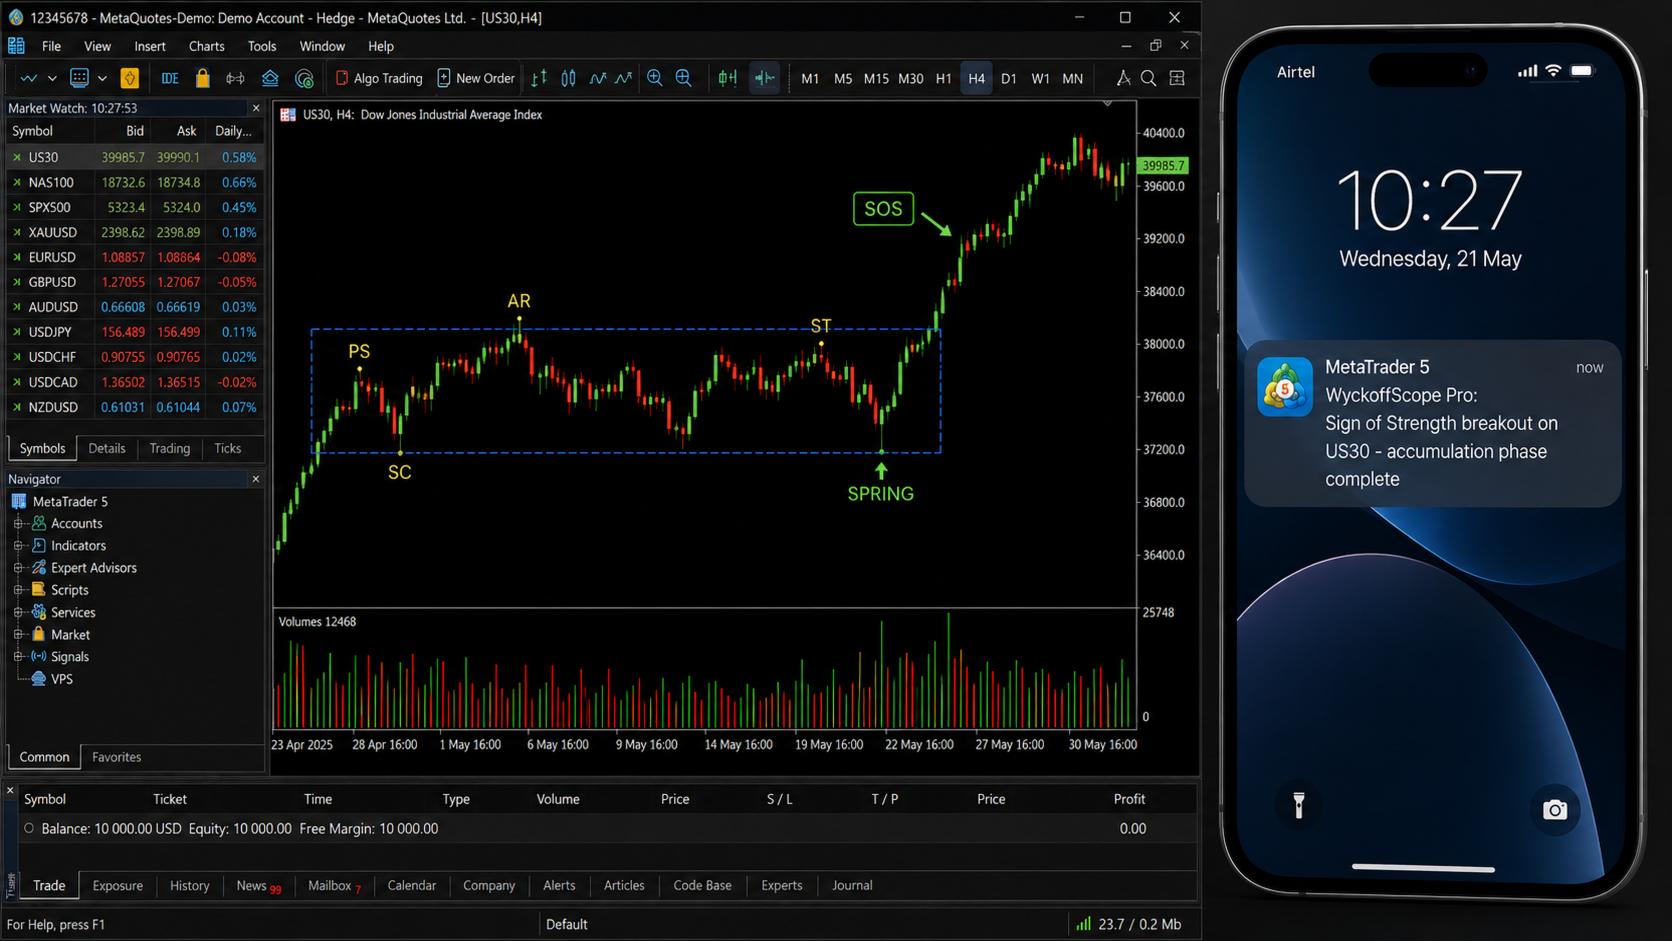Click the New Order button
Screen dimensions: 1672x941
(476, 78)
